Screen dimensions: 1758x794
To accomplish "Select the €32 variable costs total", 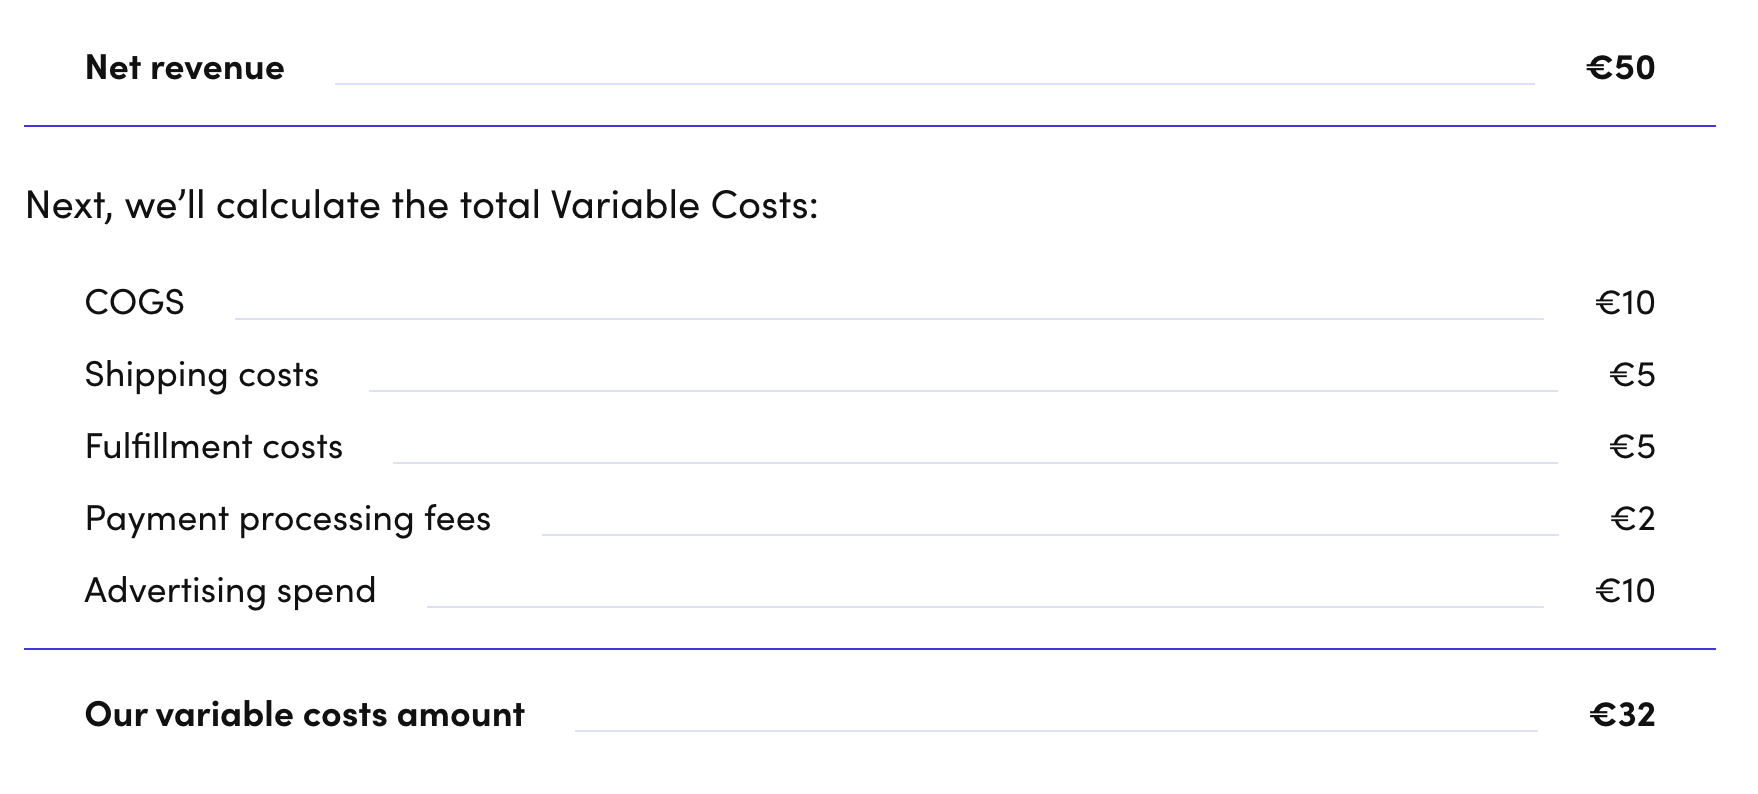I will point(1622,715).
